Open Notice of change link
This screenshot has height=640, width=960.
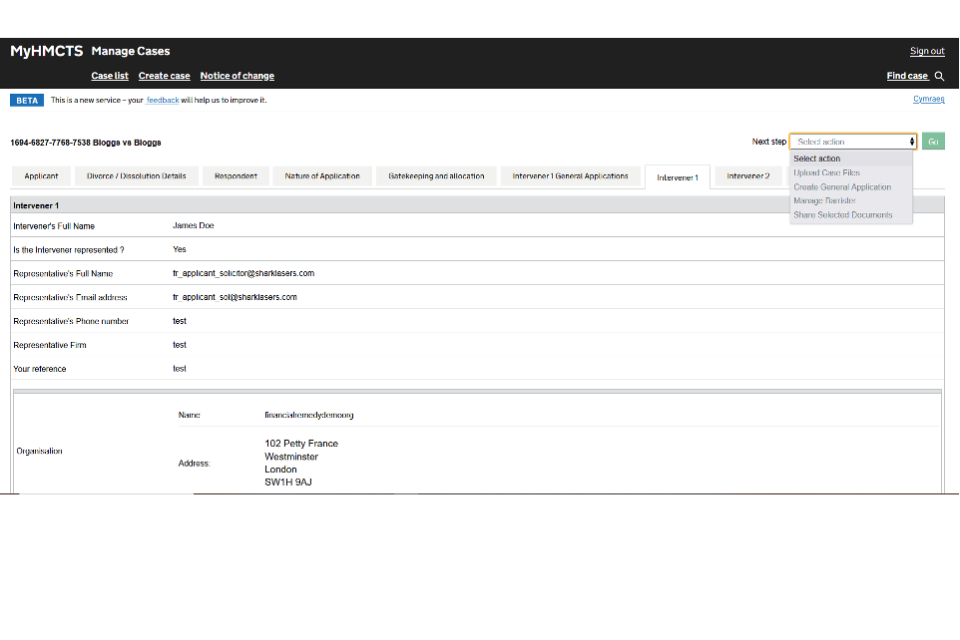click(x=237, y=76)
